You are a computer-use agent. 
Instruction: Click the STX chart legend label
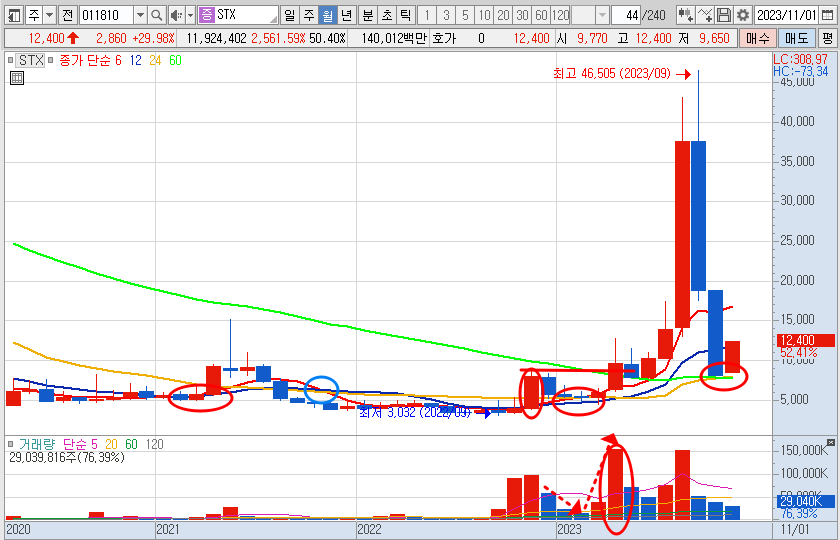click(31, 61)
